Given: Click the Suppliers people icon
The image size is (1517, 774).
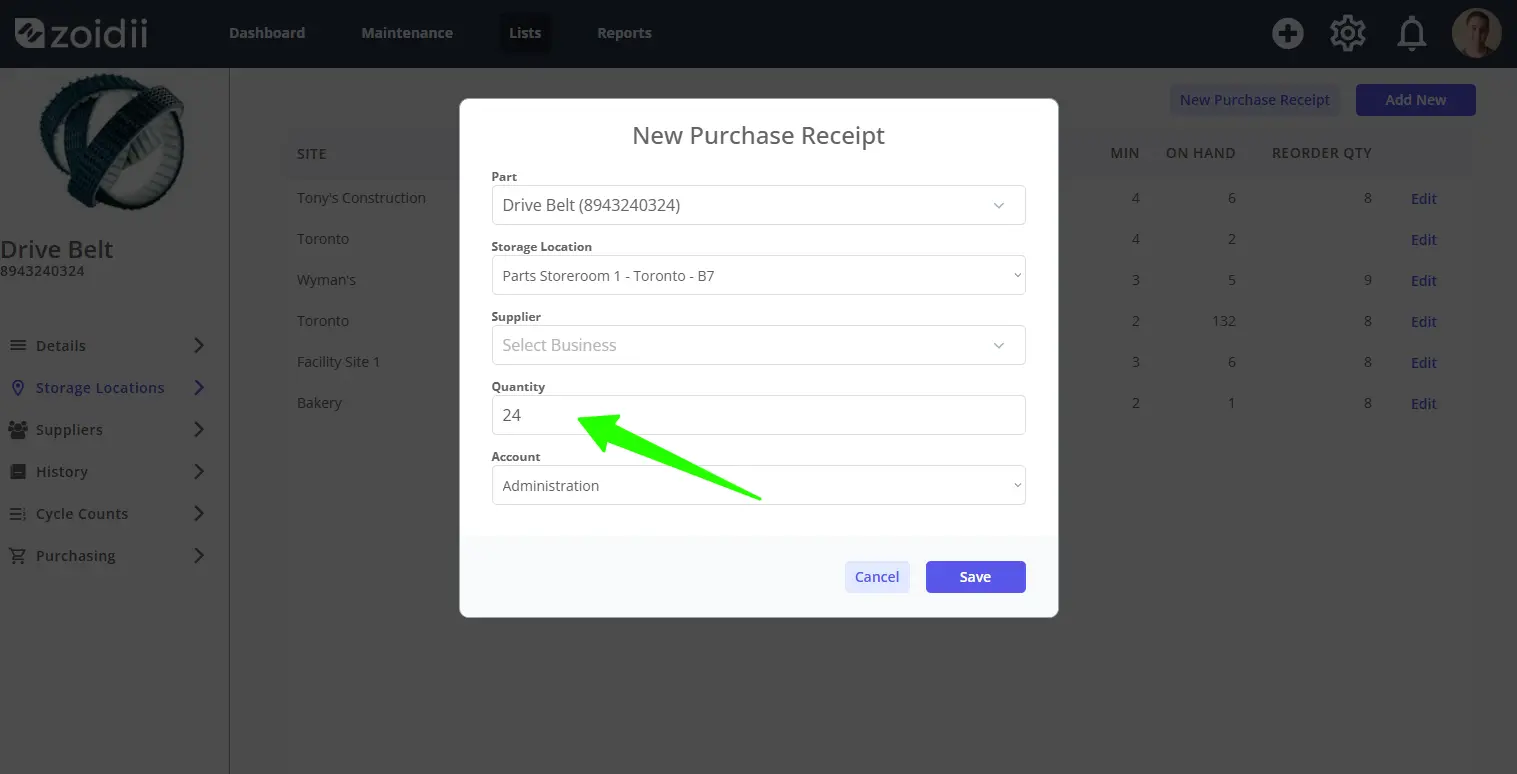Looking at the screenshot, I should 17,429.
